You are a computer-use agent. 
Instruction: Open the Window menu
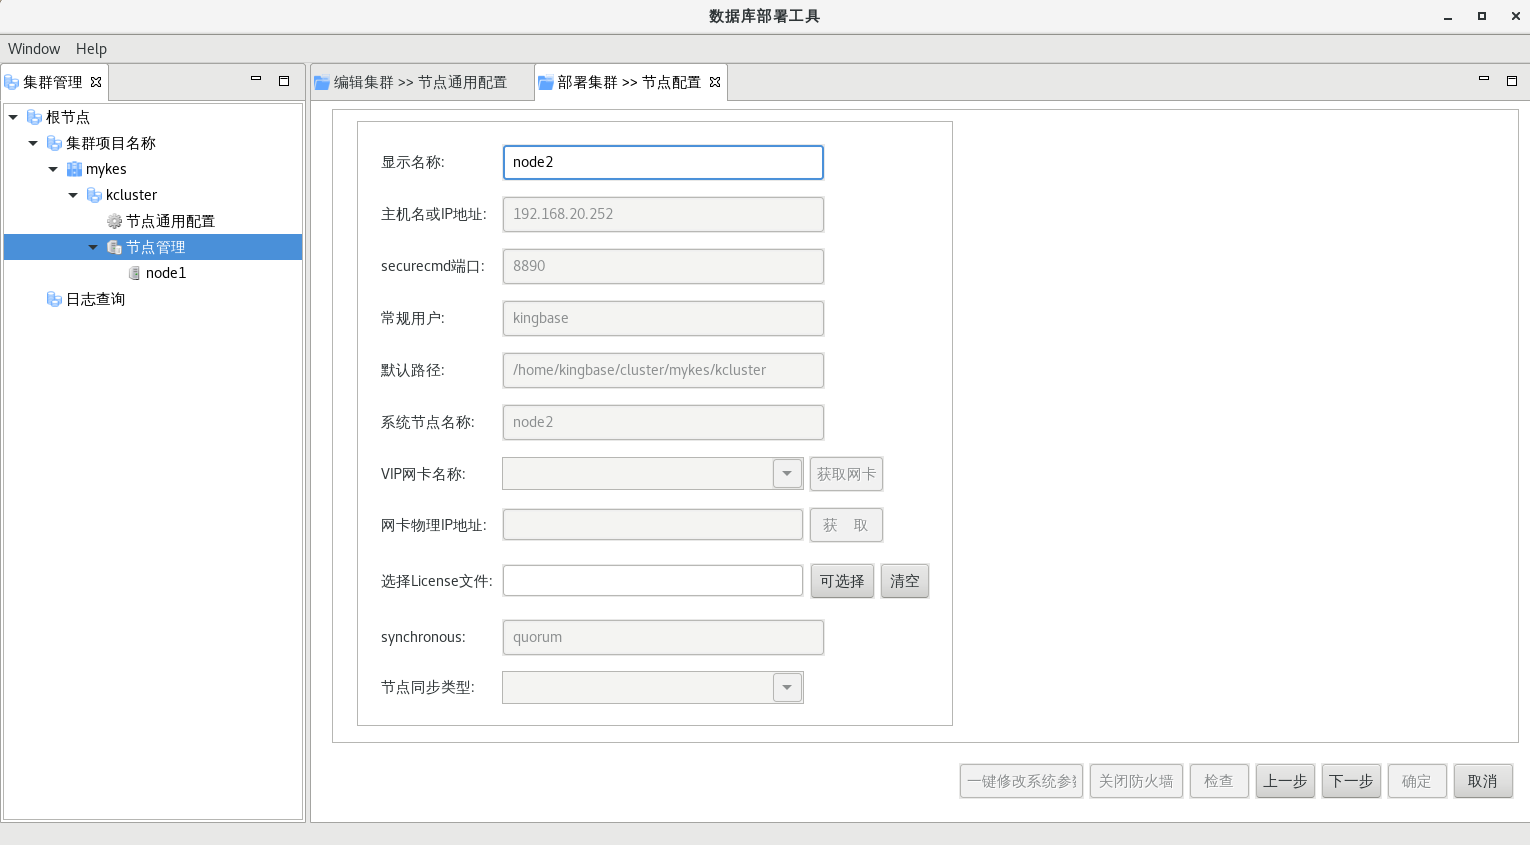click(x=34, y=49)
